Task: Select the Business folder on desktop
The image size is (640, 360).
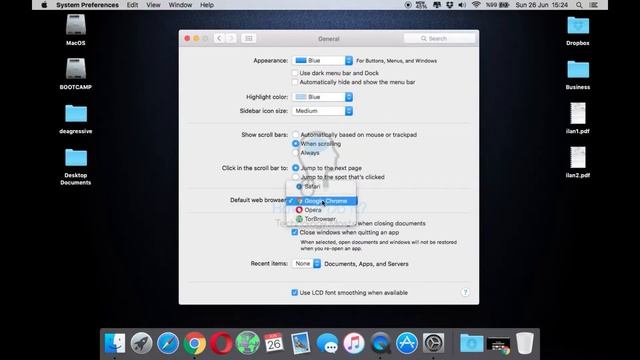Action: click(x=578, y=75)
